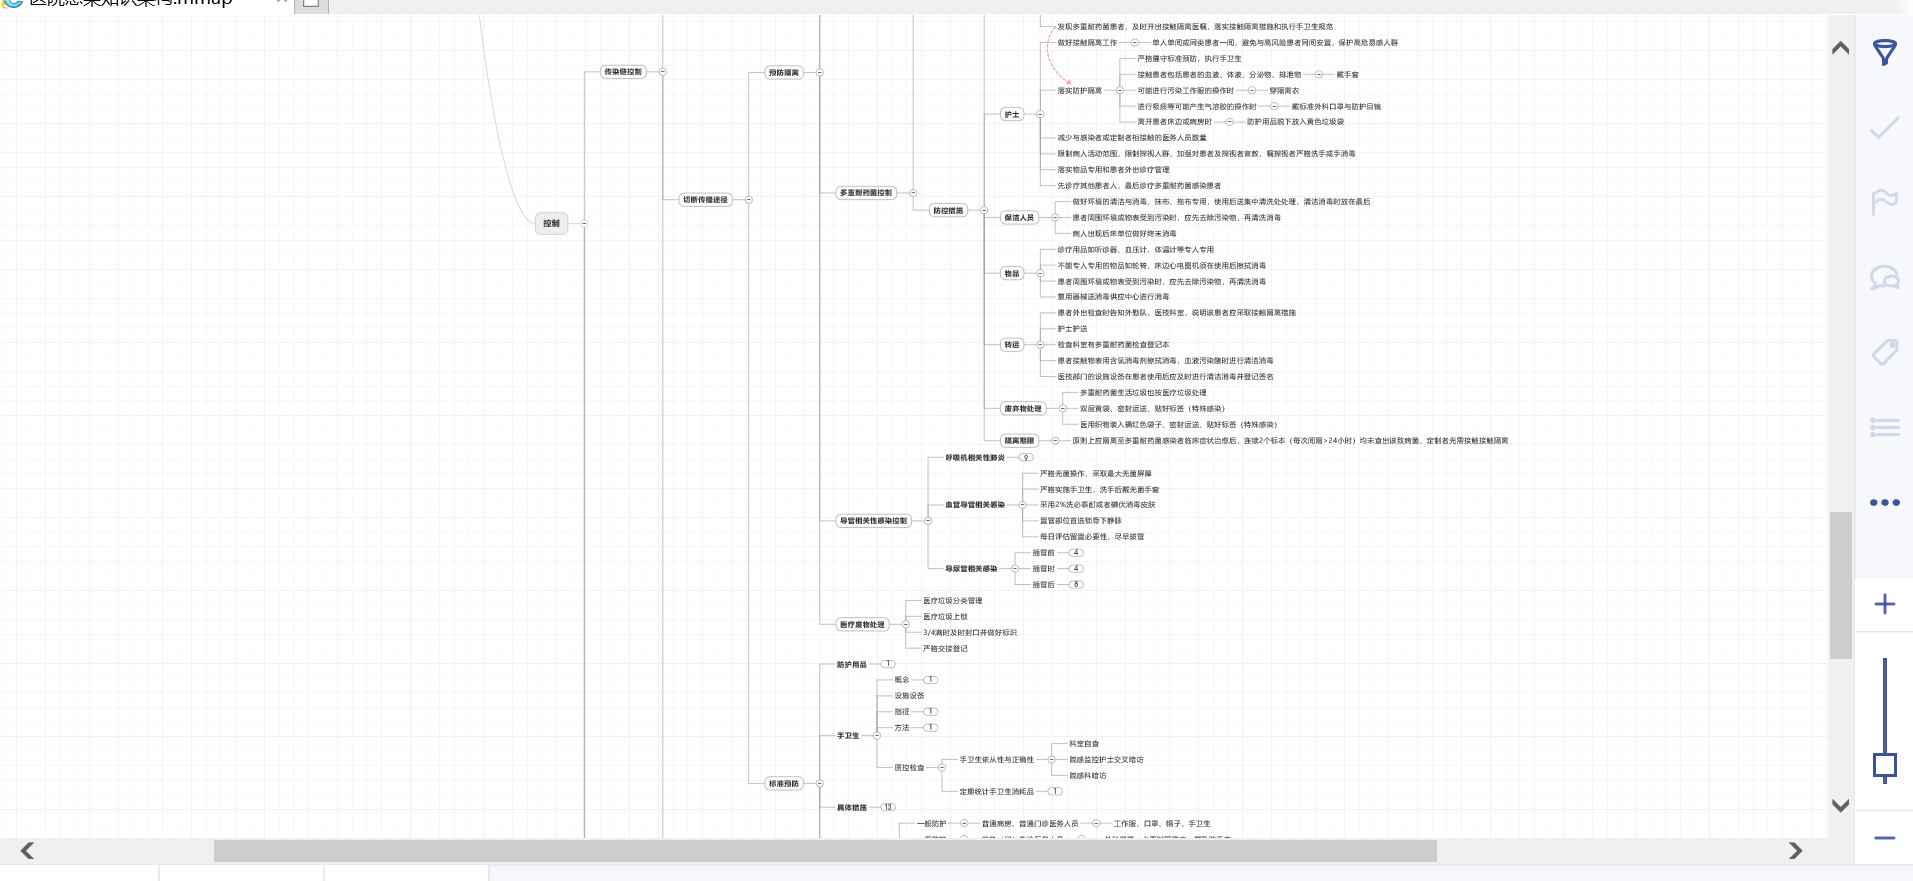Viewport: 1913px width, 881px height.
Task: Open the filter funnel tool in sidebar
Action: coord(1884,52)
